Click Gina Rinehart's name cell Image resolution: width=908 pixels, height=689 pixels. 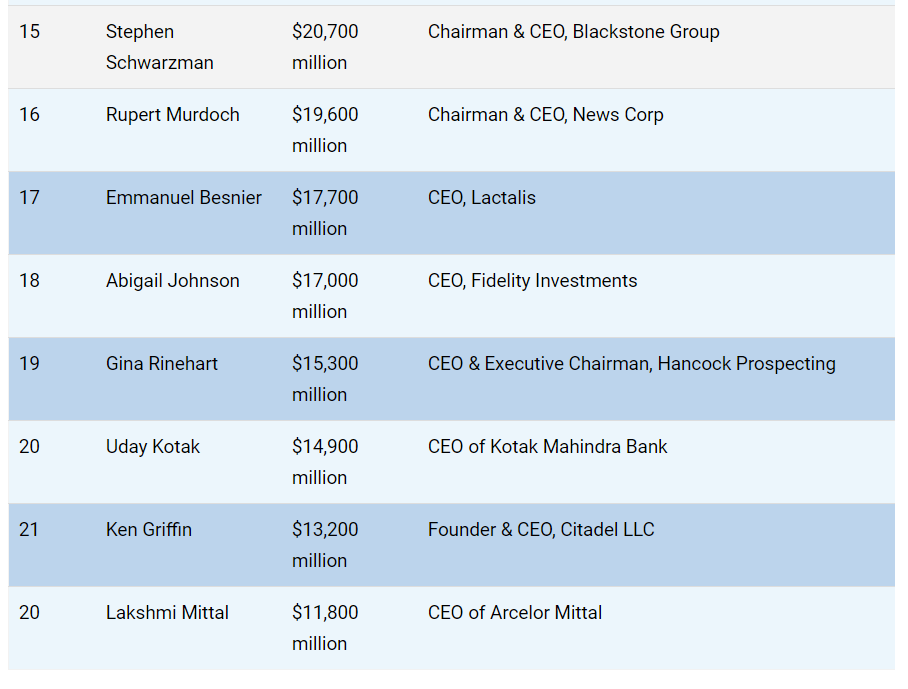pos(163,364)
